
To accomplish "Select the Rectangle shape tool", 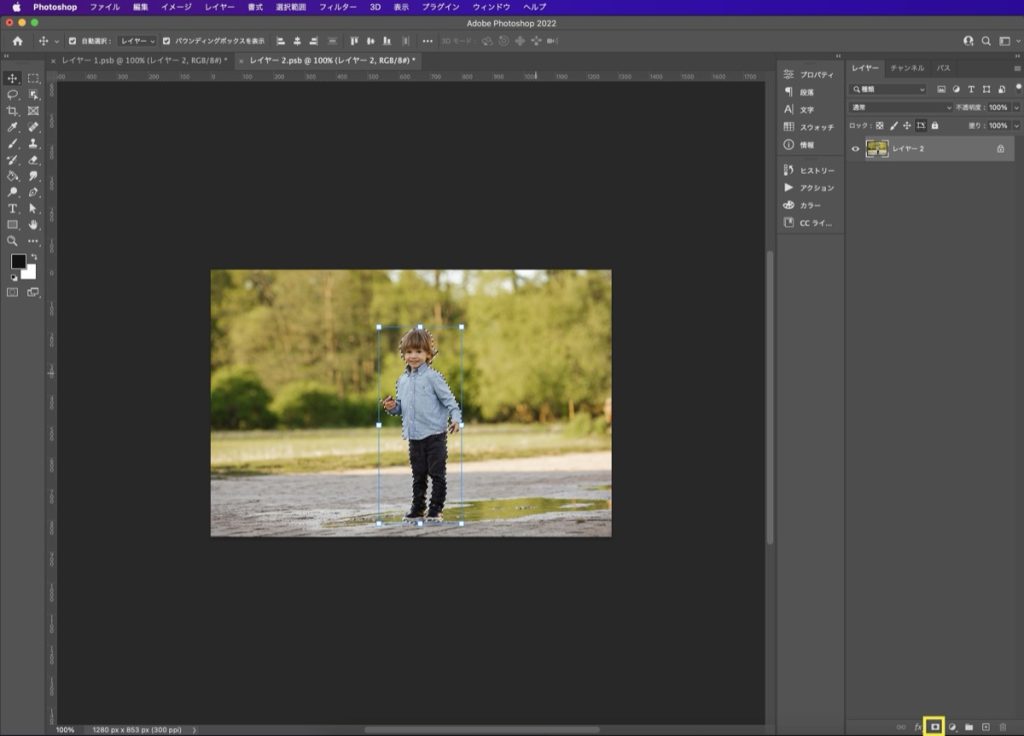I will [12, 225].
